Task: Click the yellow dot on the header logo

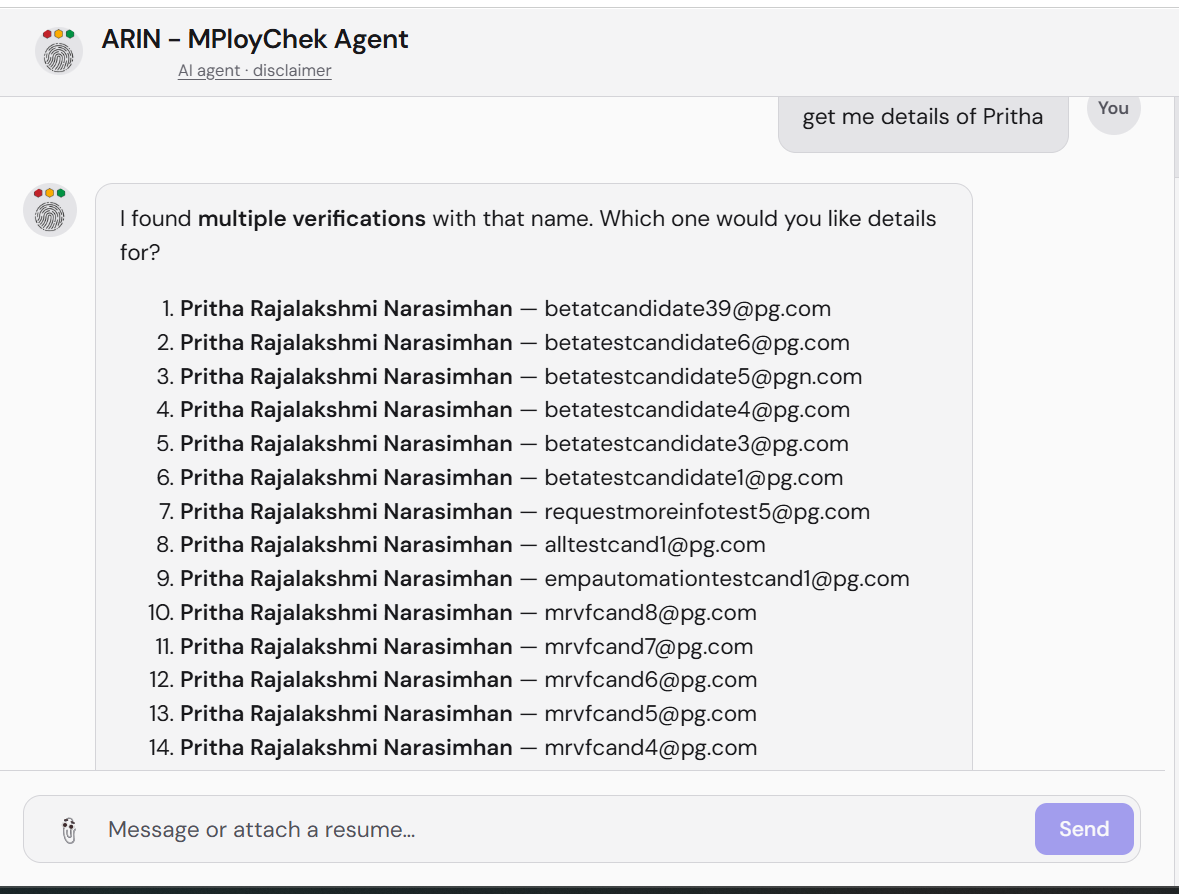Action: (59, 33)
